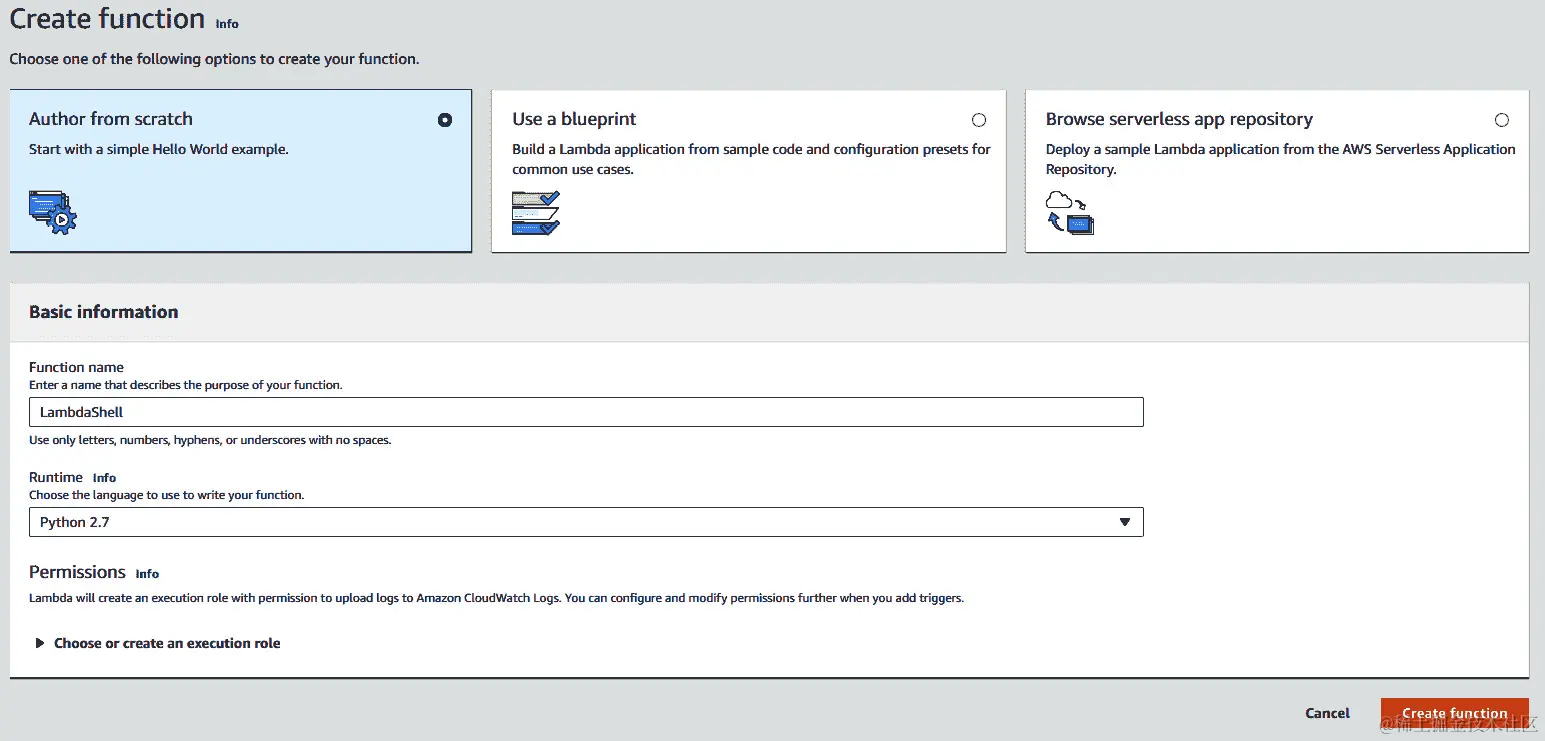Click the Create function button
The height and width of the screenshot is (741, 1545).
tap(1455, 713)
